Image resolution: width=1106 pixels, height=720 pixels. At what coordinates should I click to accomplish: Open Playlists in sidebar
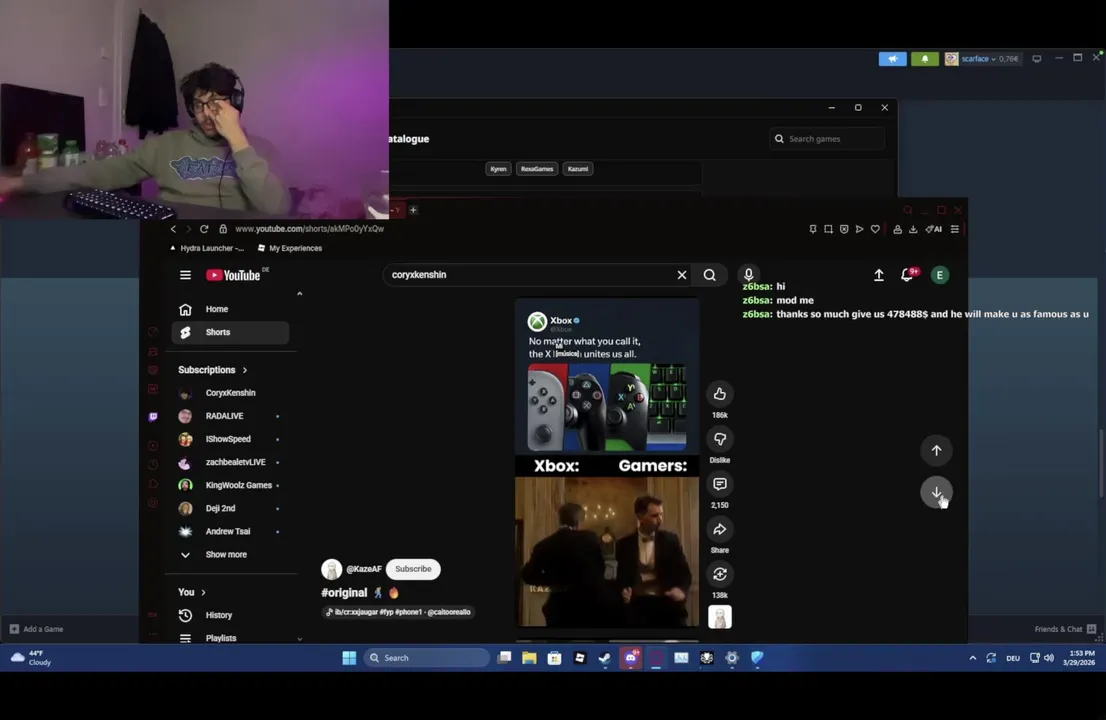point(230,637)
